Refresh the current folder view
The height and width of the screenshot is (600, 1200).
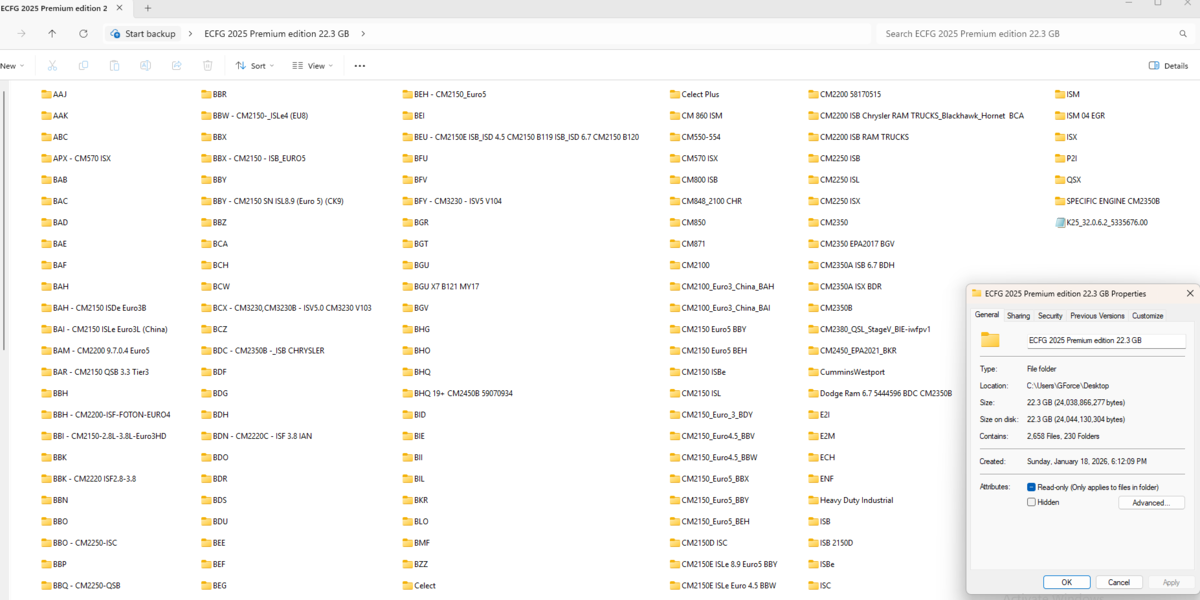click(x=83, y=33)
